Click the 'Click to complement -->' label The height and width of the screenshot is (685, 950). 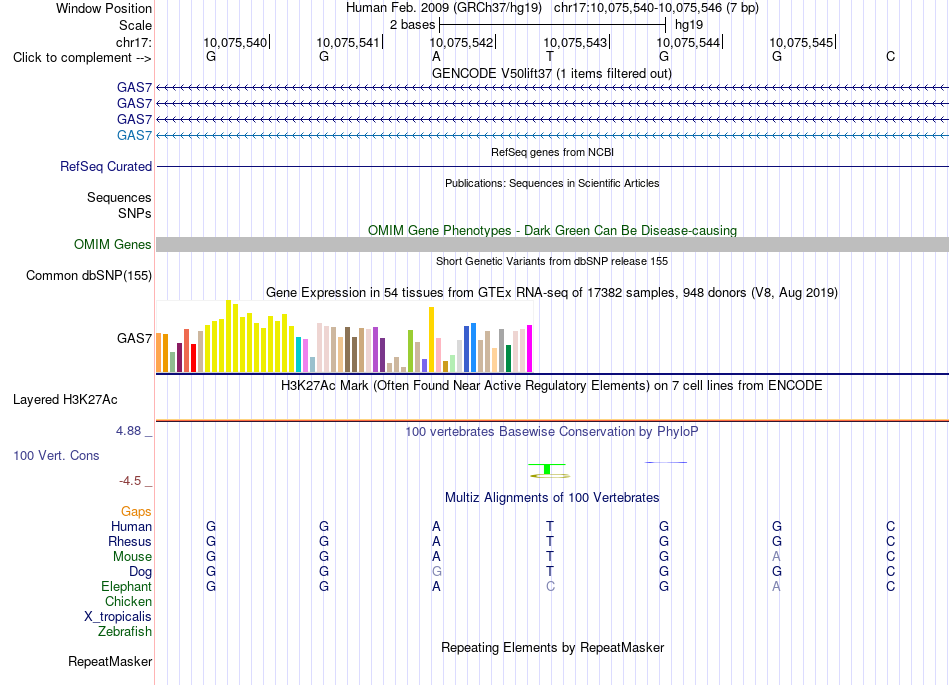82,58
